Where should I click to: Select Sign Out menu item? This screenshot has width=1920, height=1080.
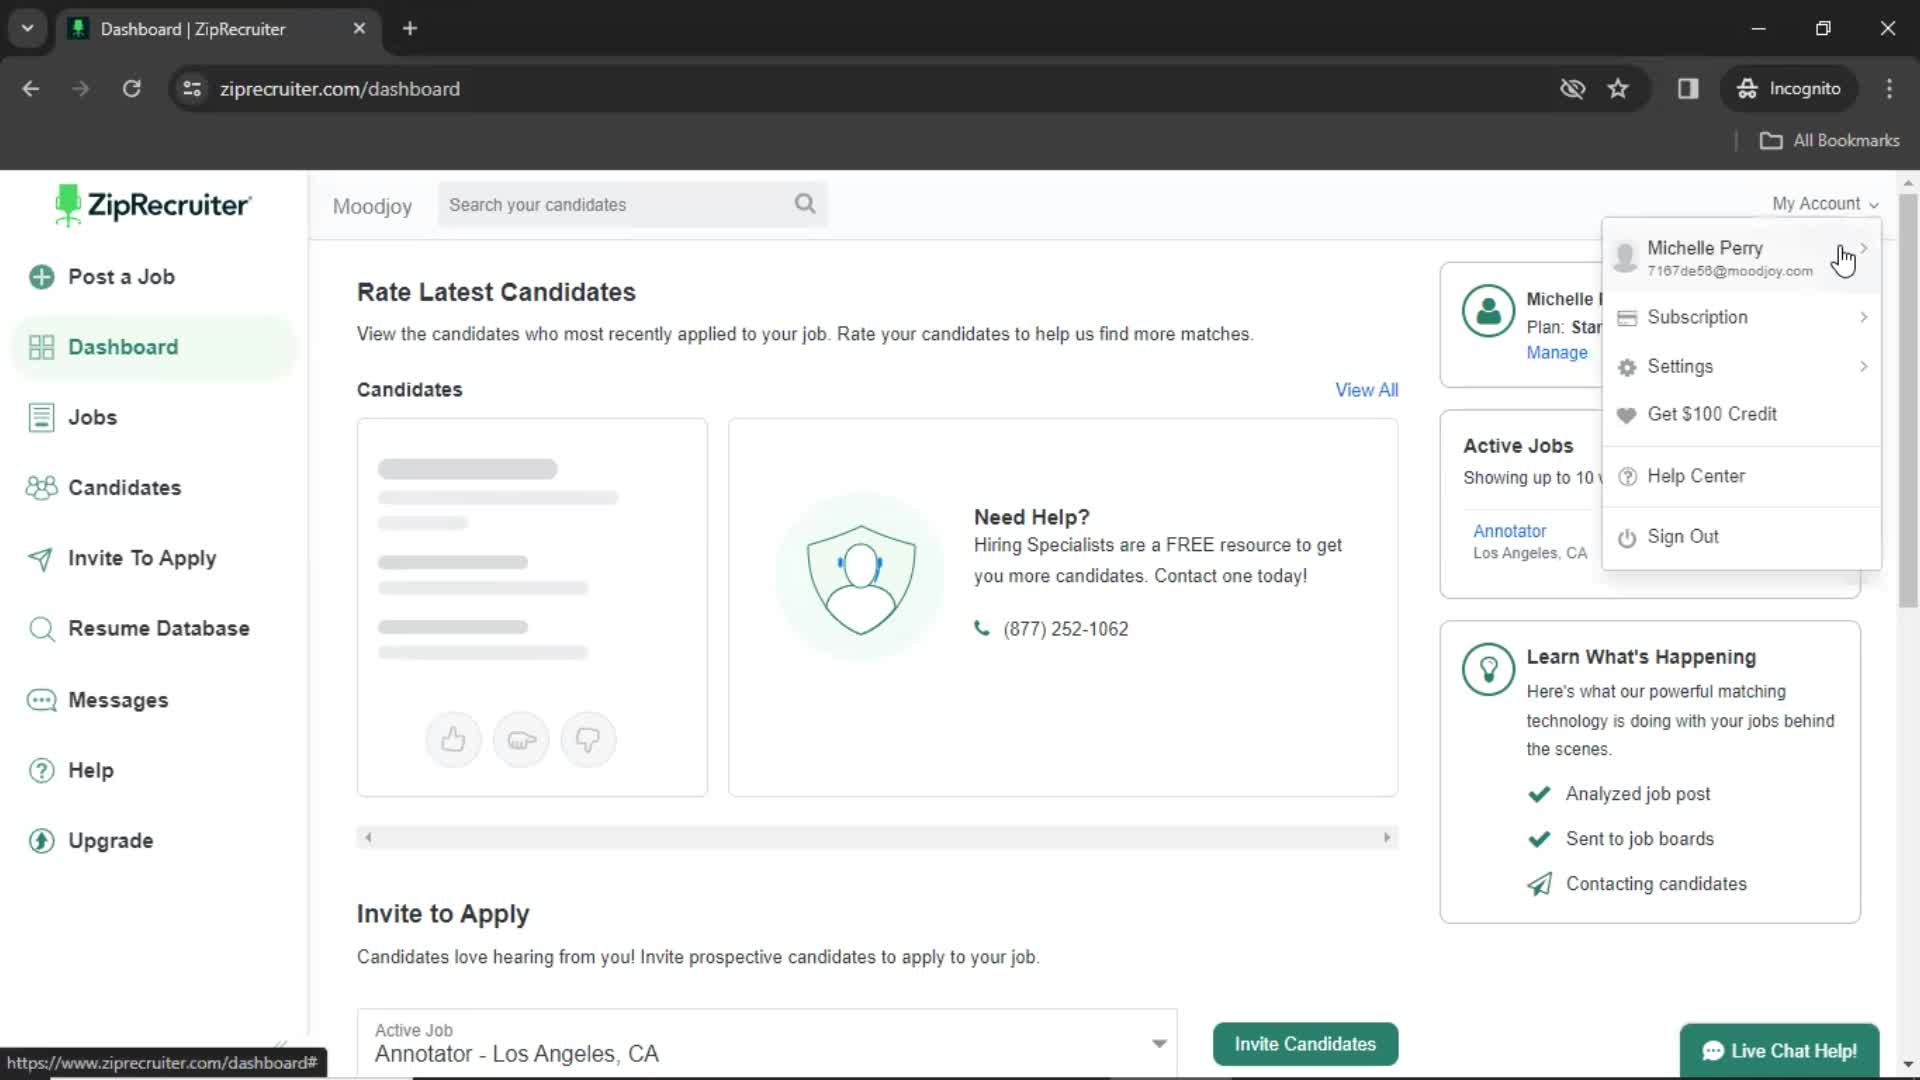pos(1685,535)
